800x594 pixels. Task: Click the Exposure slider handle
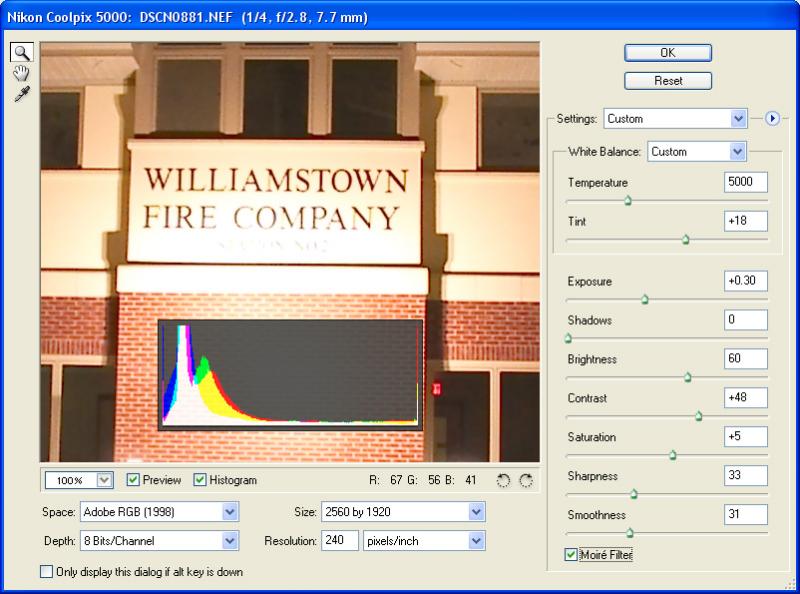[x=645, y=299]
